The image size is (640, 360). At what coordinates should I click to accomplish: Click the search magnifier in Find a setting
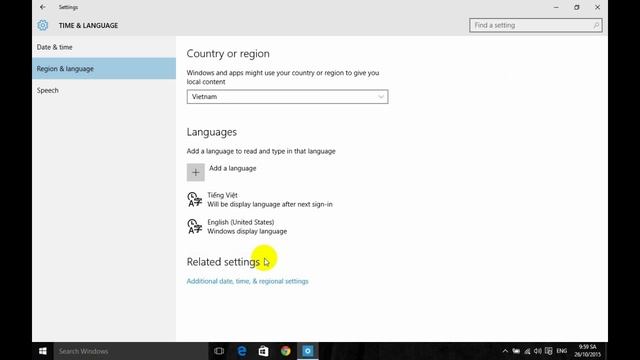click(596, 25)
